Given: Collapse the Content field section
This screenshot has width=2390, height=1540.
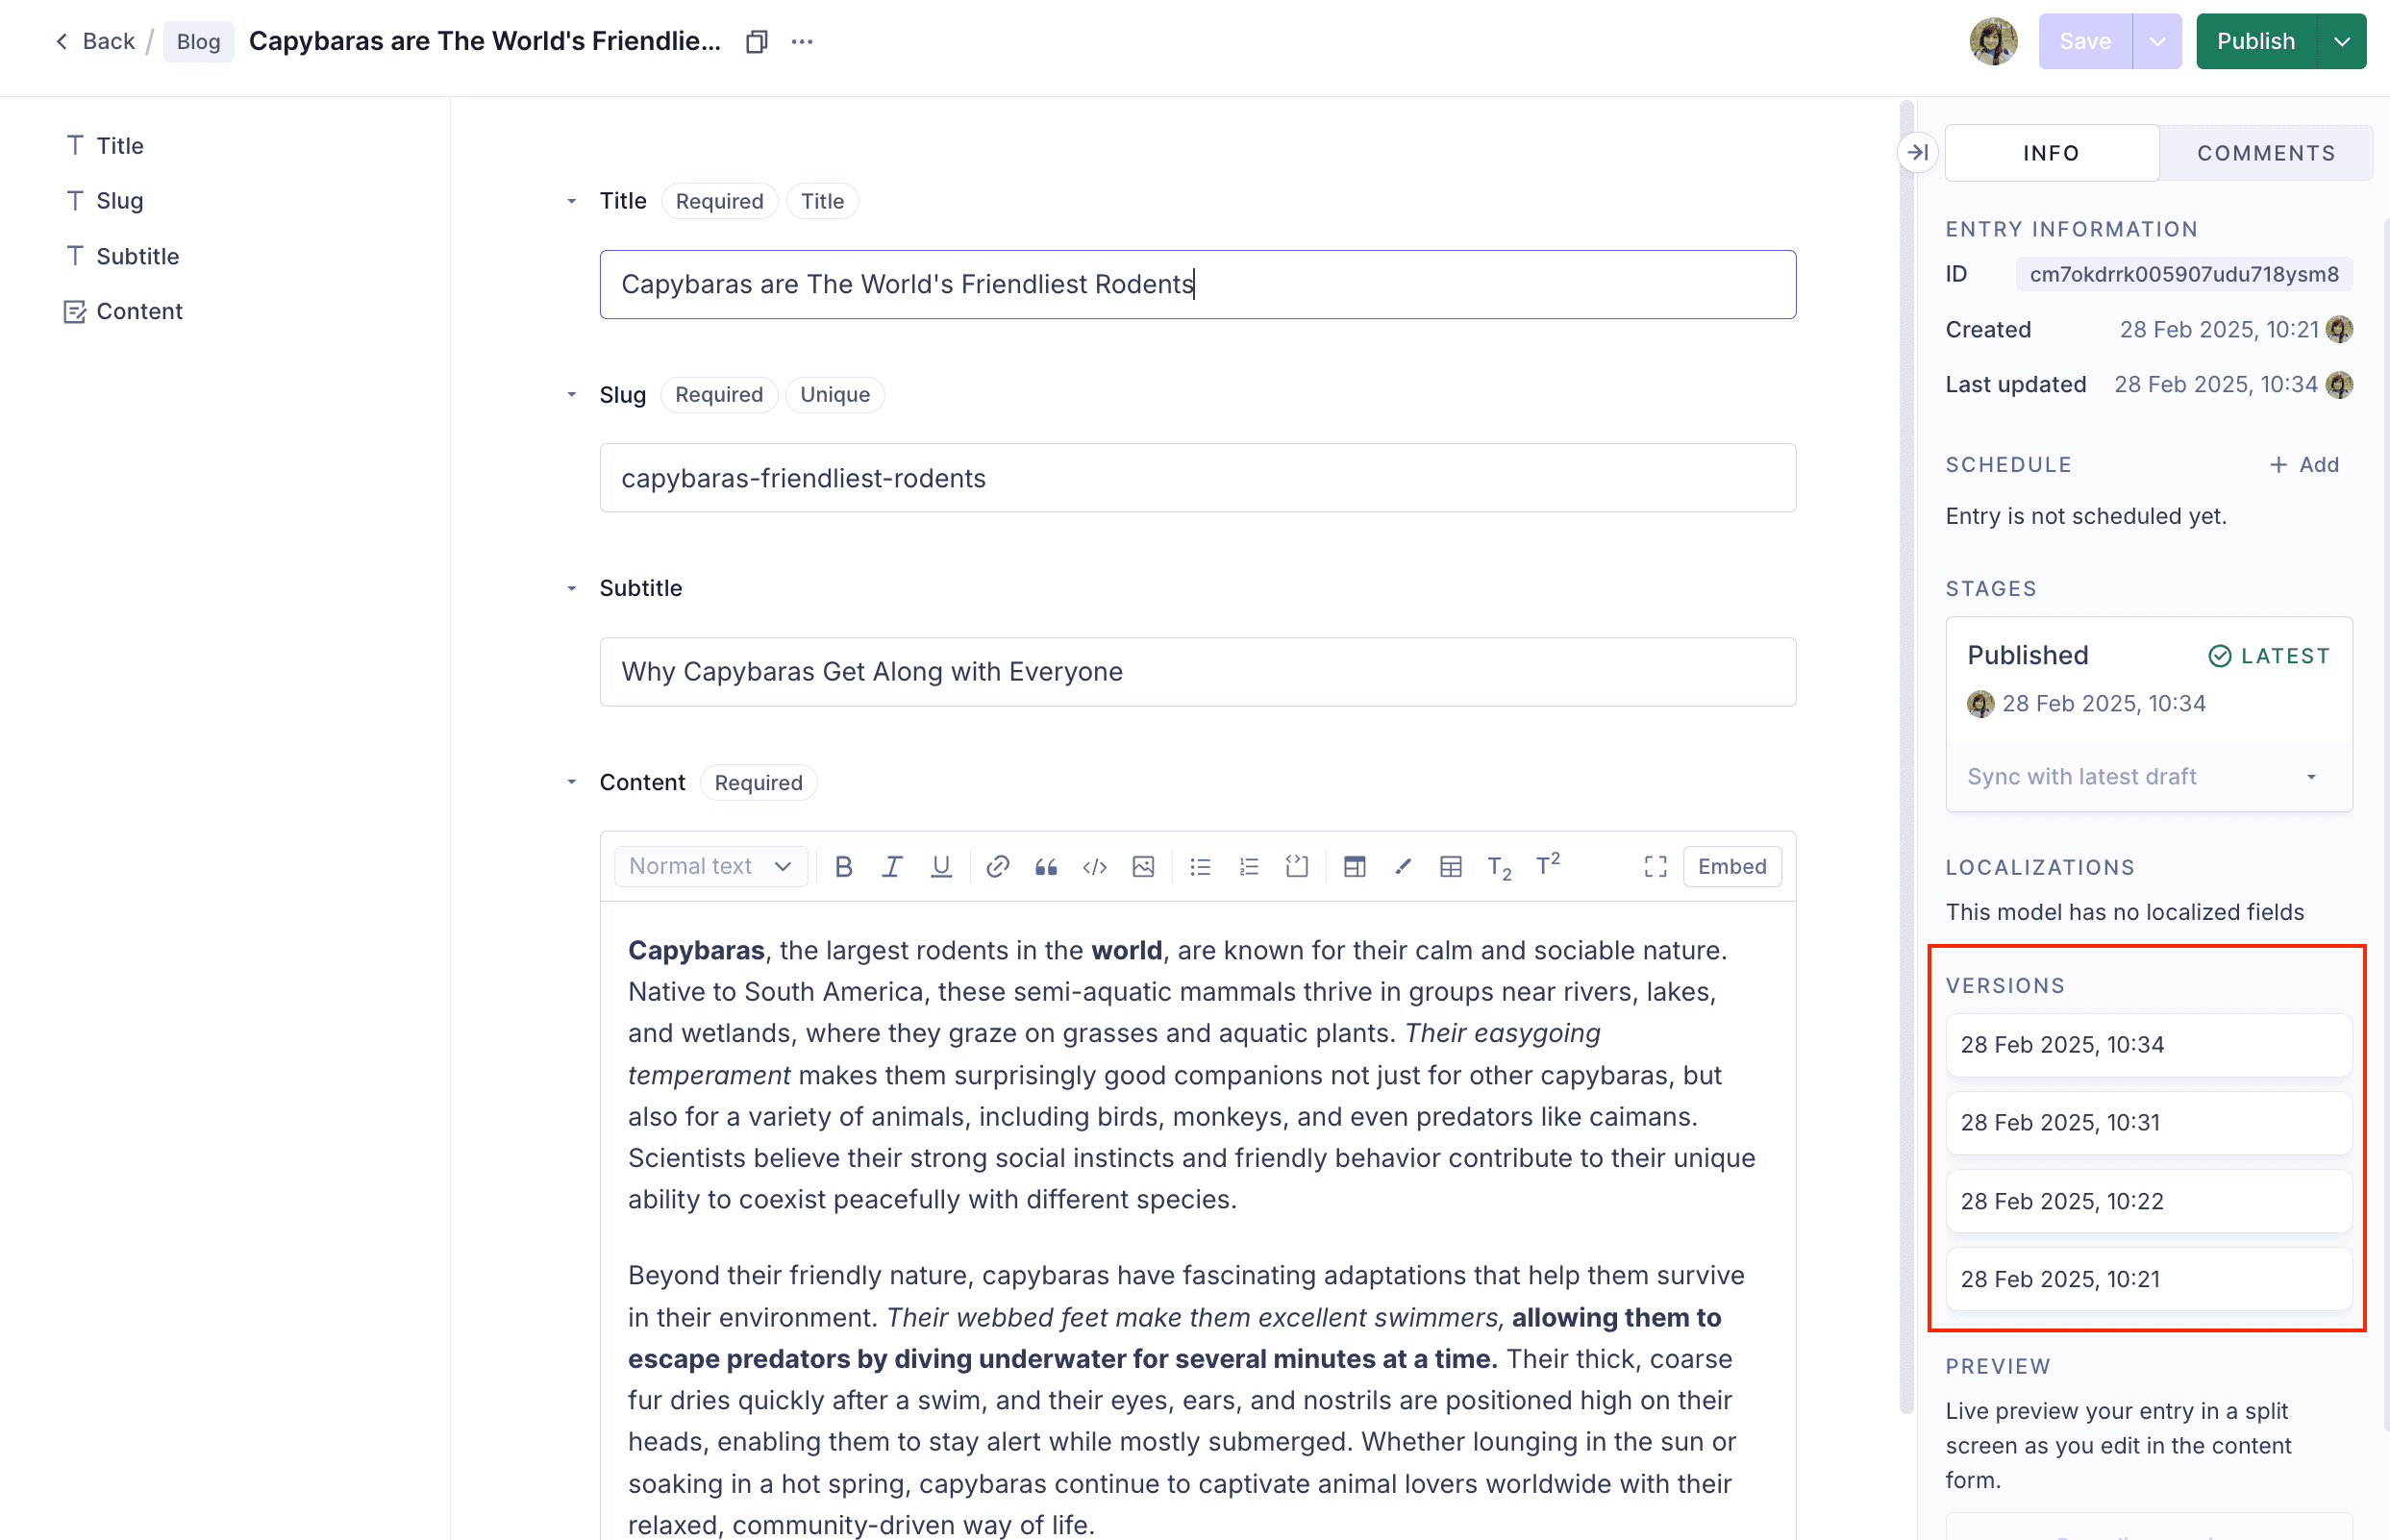Looking at the screenshot, I should (x=572, y=782).
